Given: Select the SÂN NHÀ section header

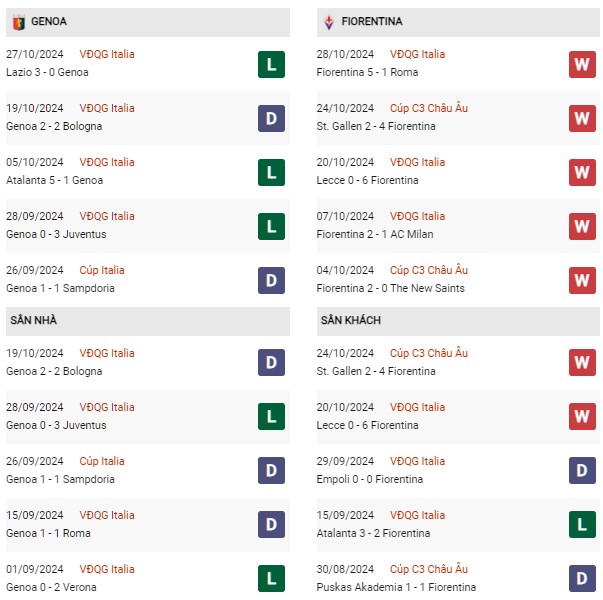Looking at the screenshot, I should point(148,321).
